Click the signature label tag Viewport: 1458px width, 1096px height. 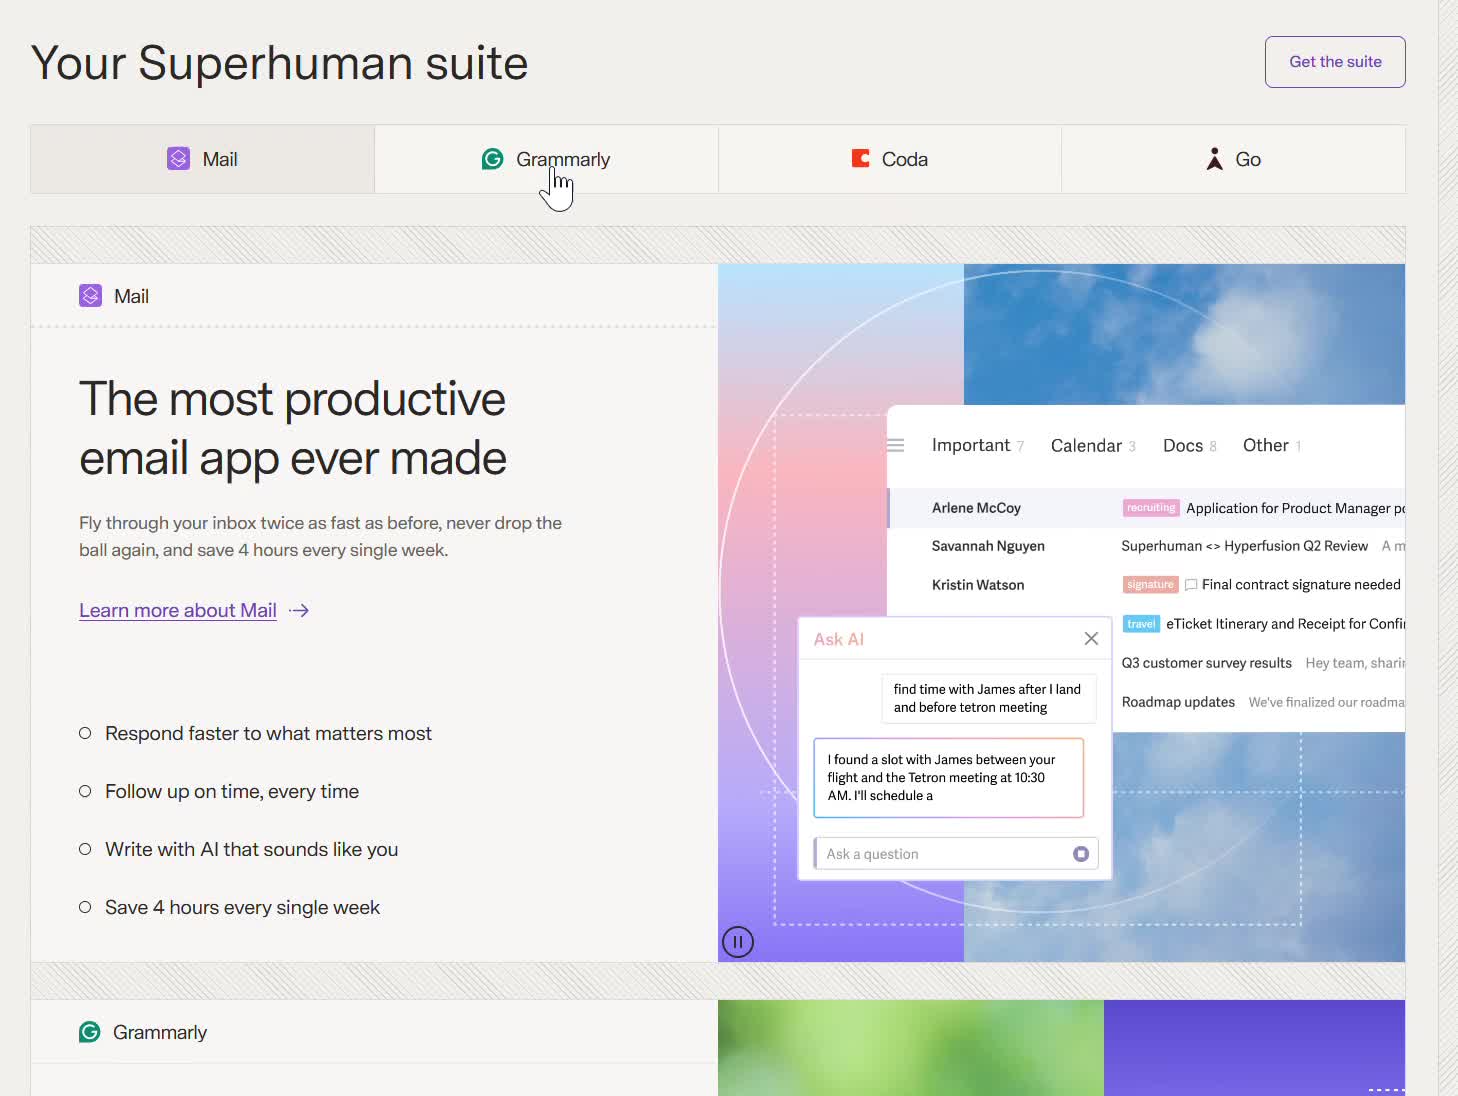1150,585
